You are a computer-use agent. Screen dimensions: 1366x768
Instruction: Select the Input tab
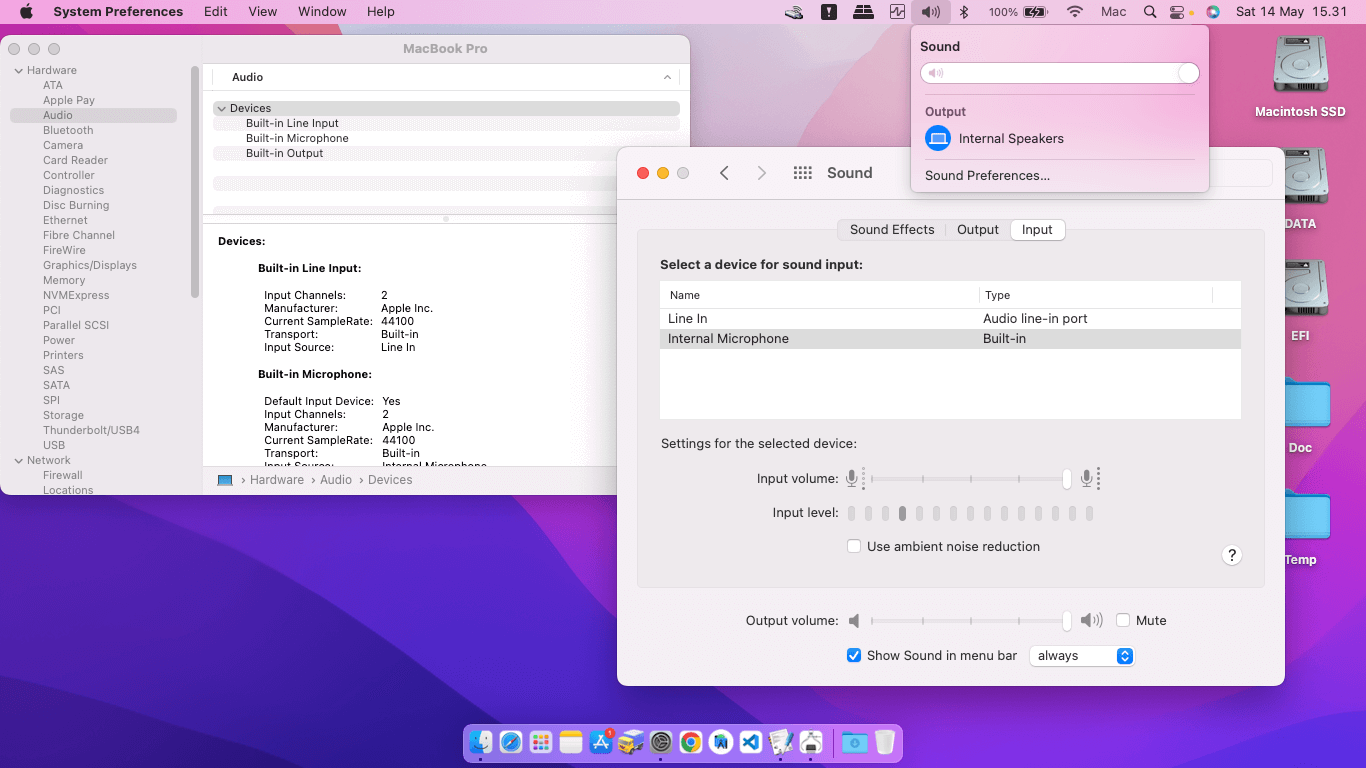[1037, 229]
